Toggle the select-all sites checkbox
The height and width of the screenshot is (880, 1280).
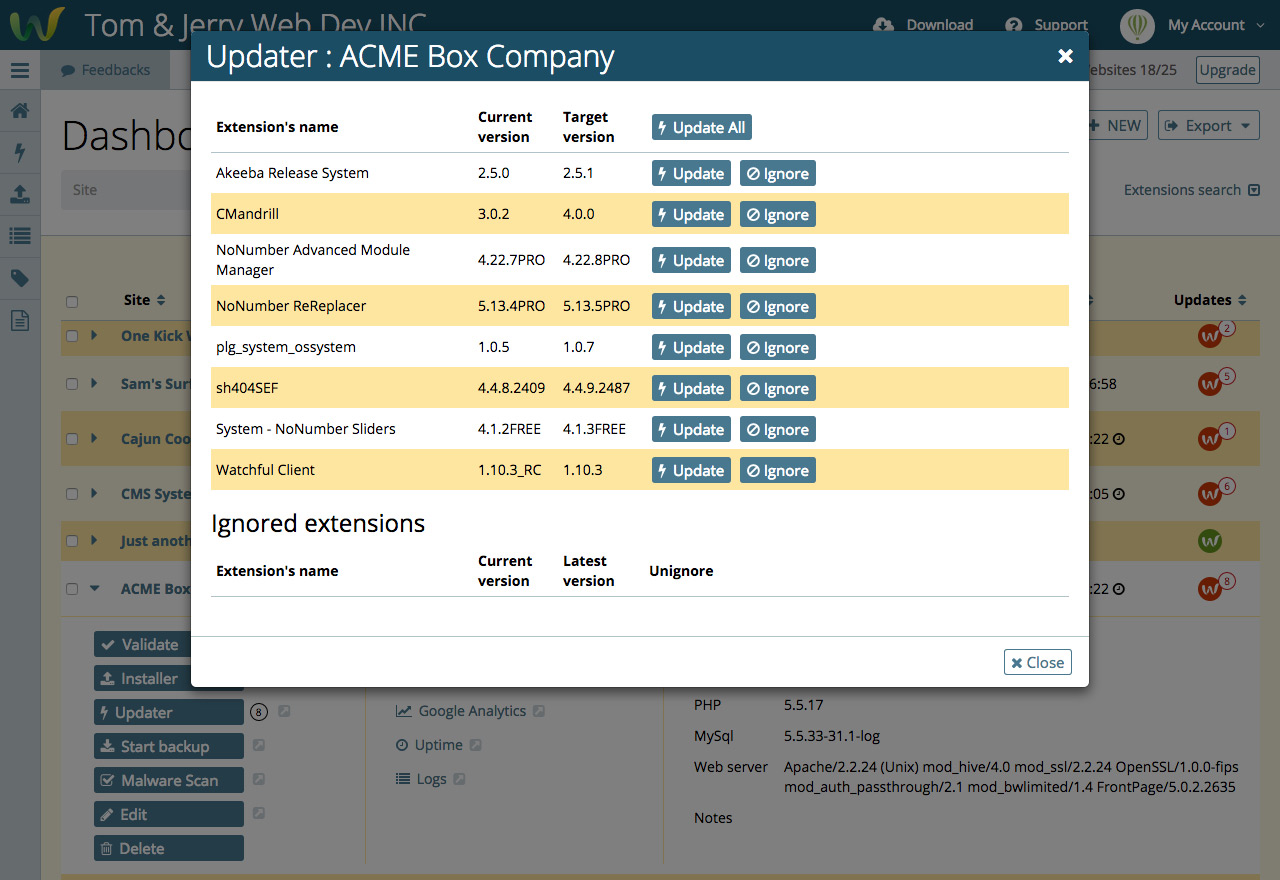tap(72, 301)
